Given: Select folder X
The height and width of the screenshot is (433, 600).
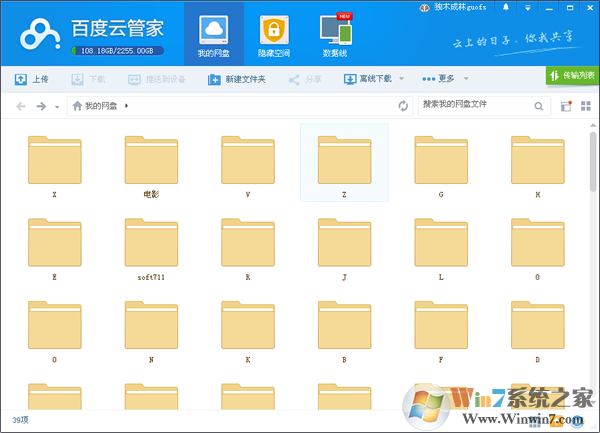Looking at the screenshot, I should (x=55, y=166).
